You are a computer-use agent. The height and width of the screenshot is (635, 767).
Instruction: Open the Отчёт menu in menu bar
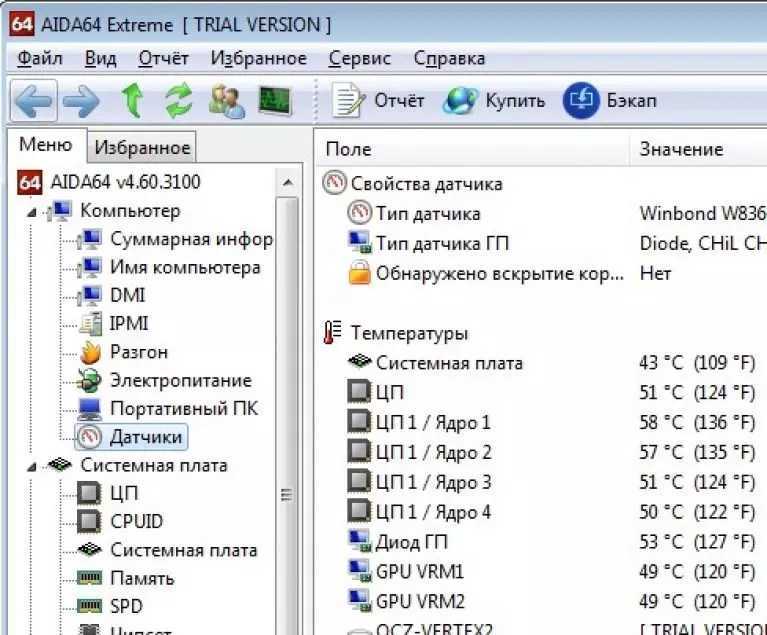pos(163,58)
